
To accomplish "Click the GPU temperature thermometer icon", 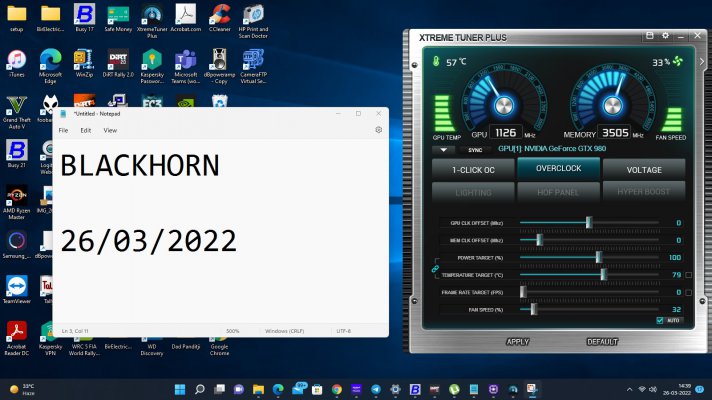I will (x=436, y=61).
